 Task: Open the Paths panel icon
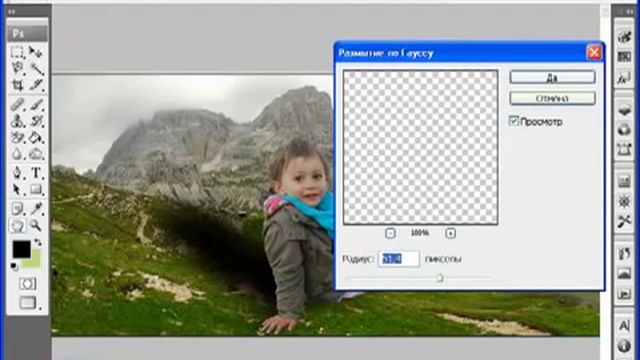(624, 149)
